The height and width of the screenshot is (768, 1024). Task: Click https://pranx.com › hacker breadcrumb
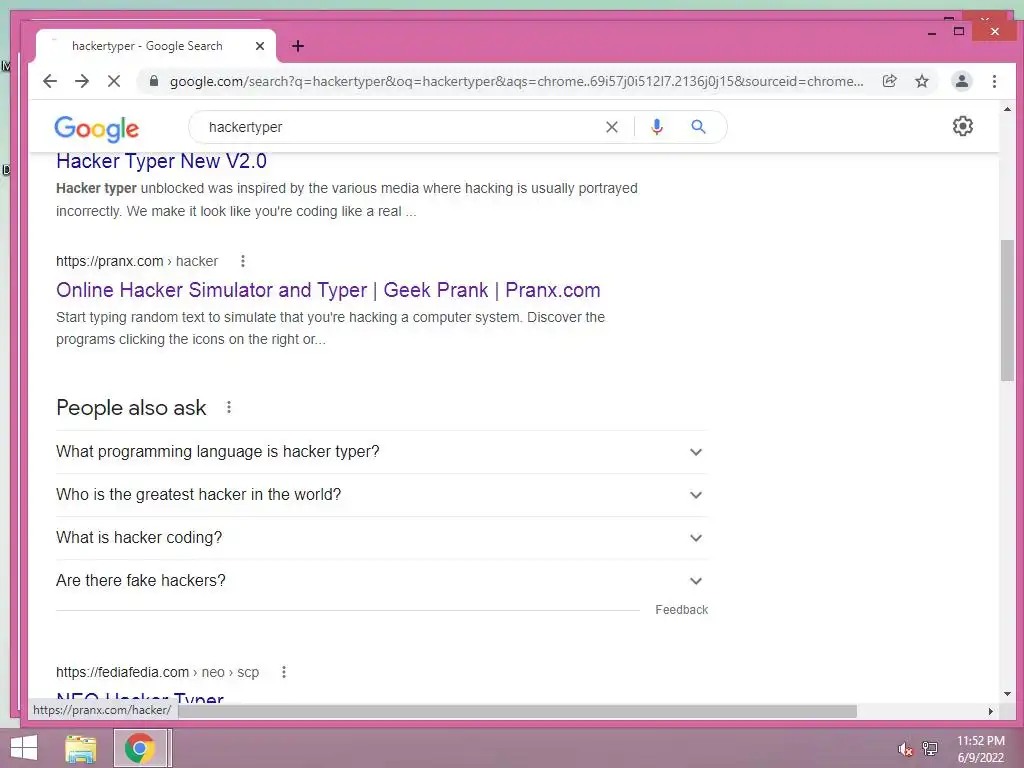(x=136, y=261)
